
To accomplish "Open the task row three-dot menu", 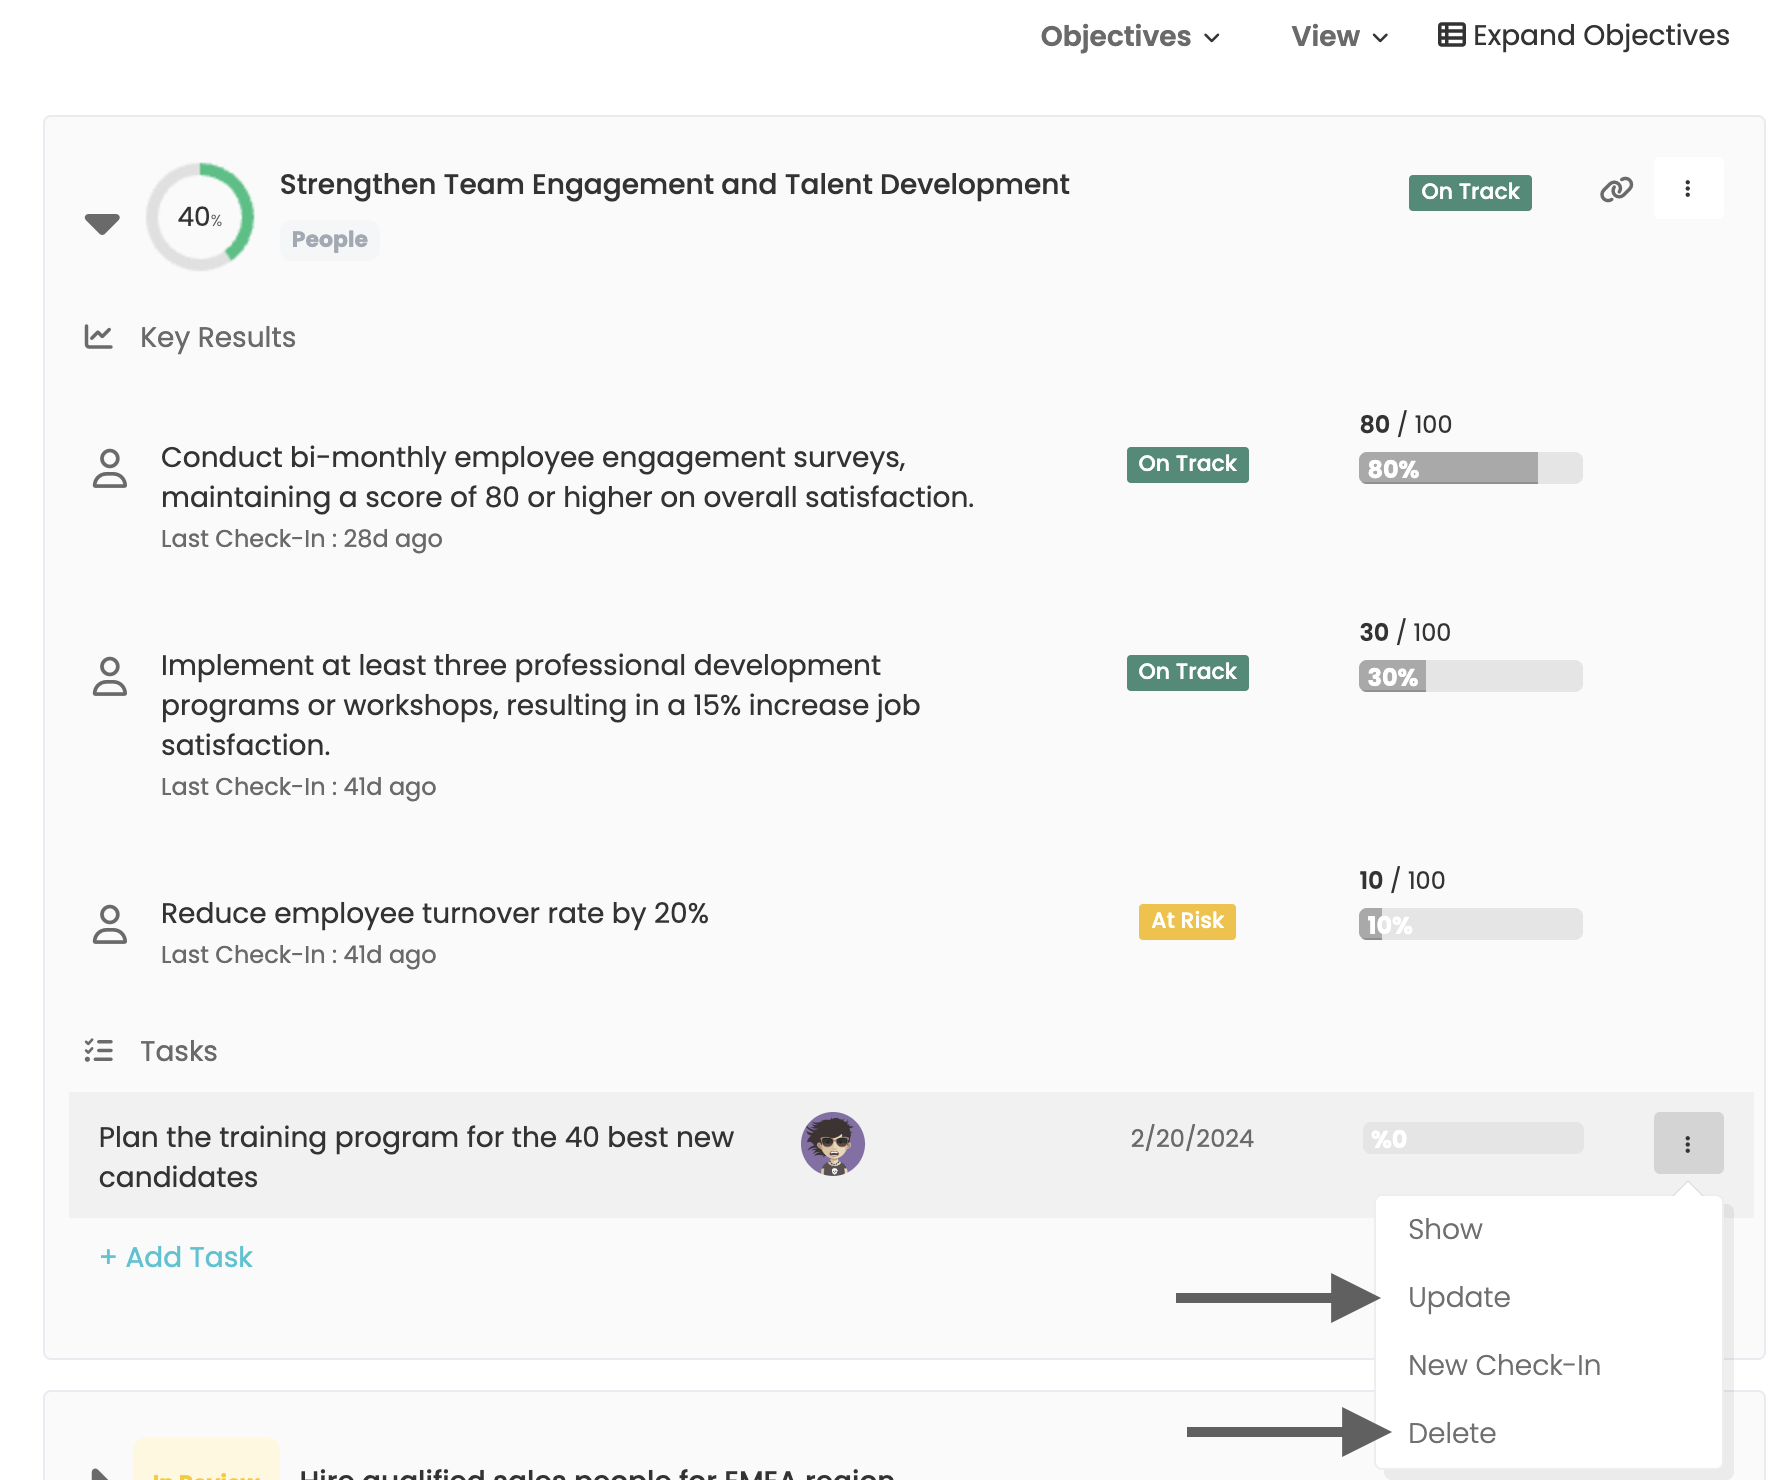I will coord(1688,1144).
